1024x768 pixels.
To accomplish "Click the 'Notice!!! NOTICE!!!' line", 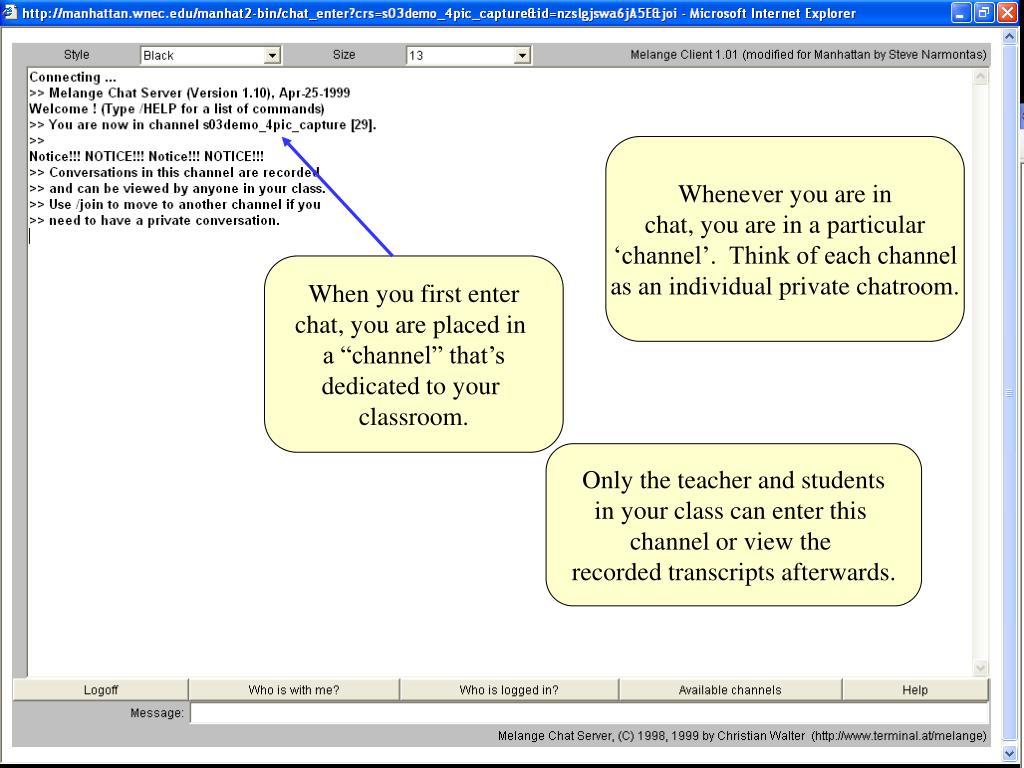I will coord(146,157).
